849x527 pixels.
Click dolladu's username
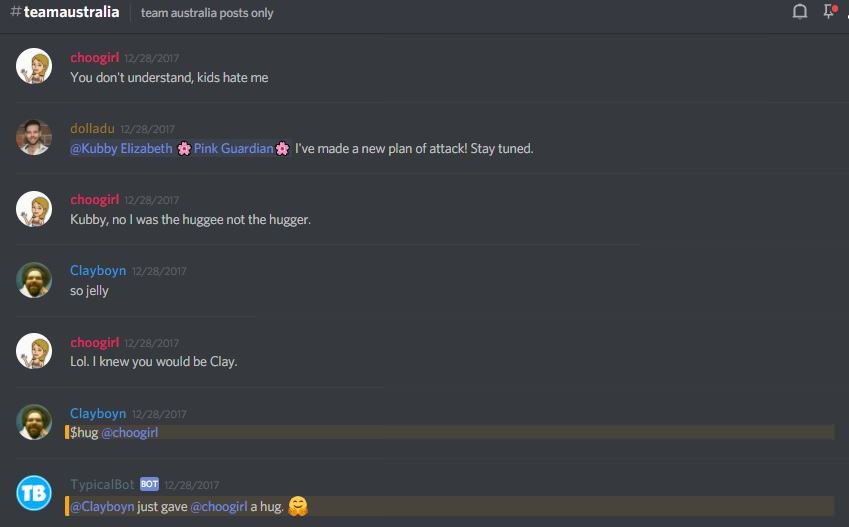(92, 128)
